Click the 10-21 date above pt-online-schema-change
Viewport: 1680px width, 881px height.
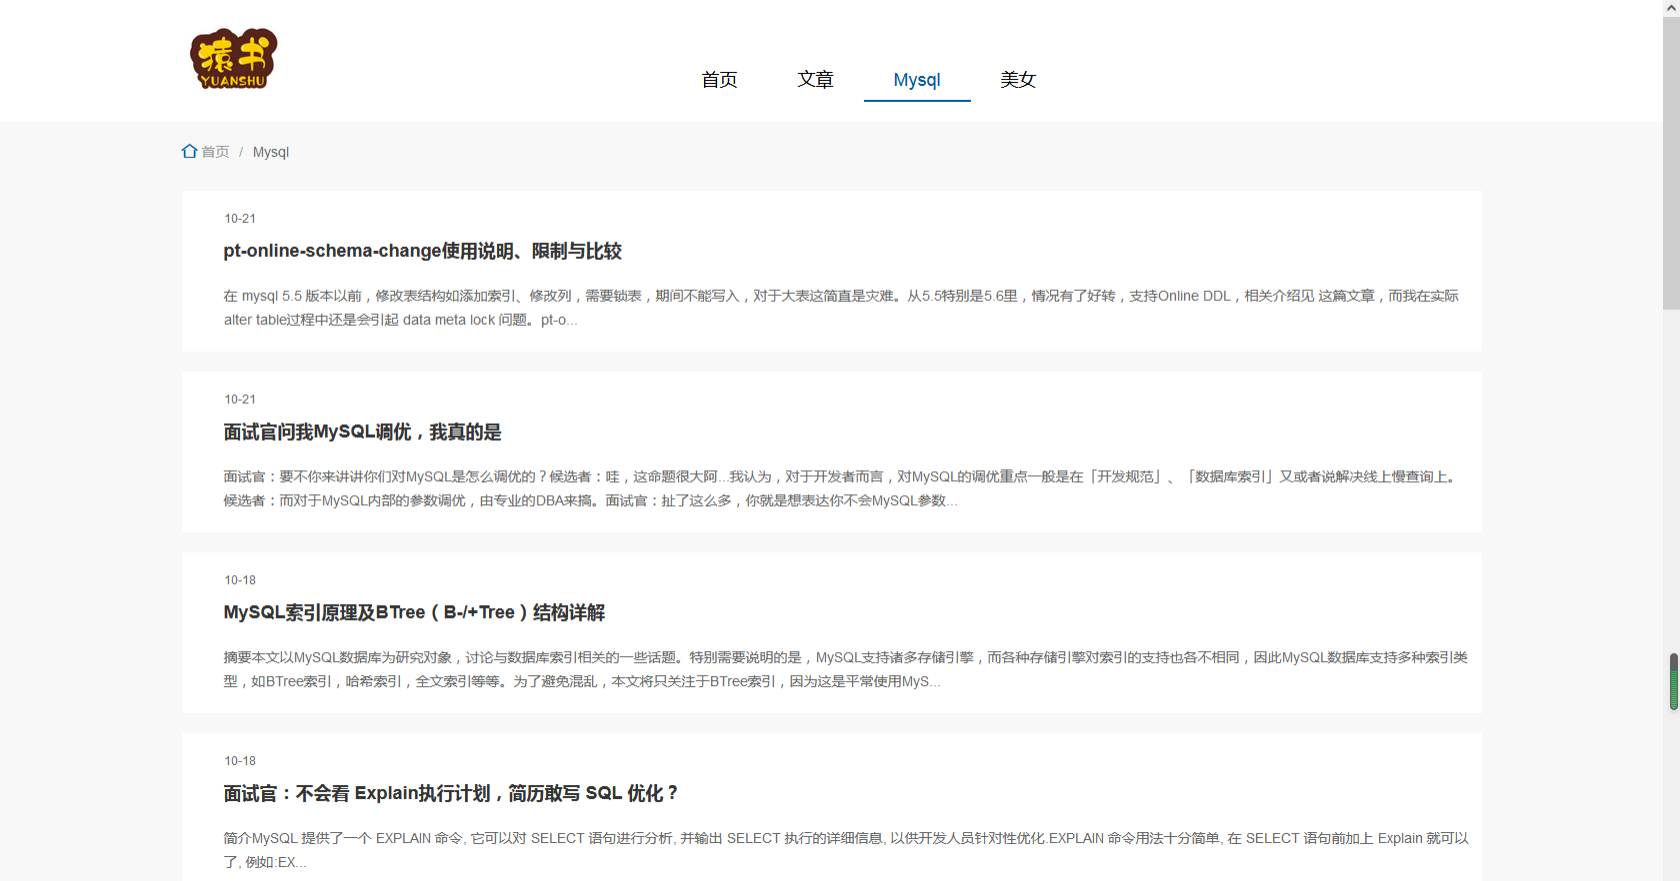pyautogui.click(x=240, y=218)
